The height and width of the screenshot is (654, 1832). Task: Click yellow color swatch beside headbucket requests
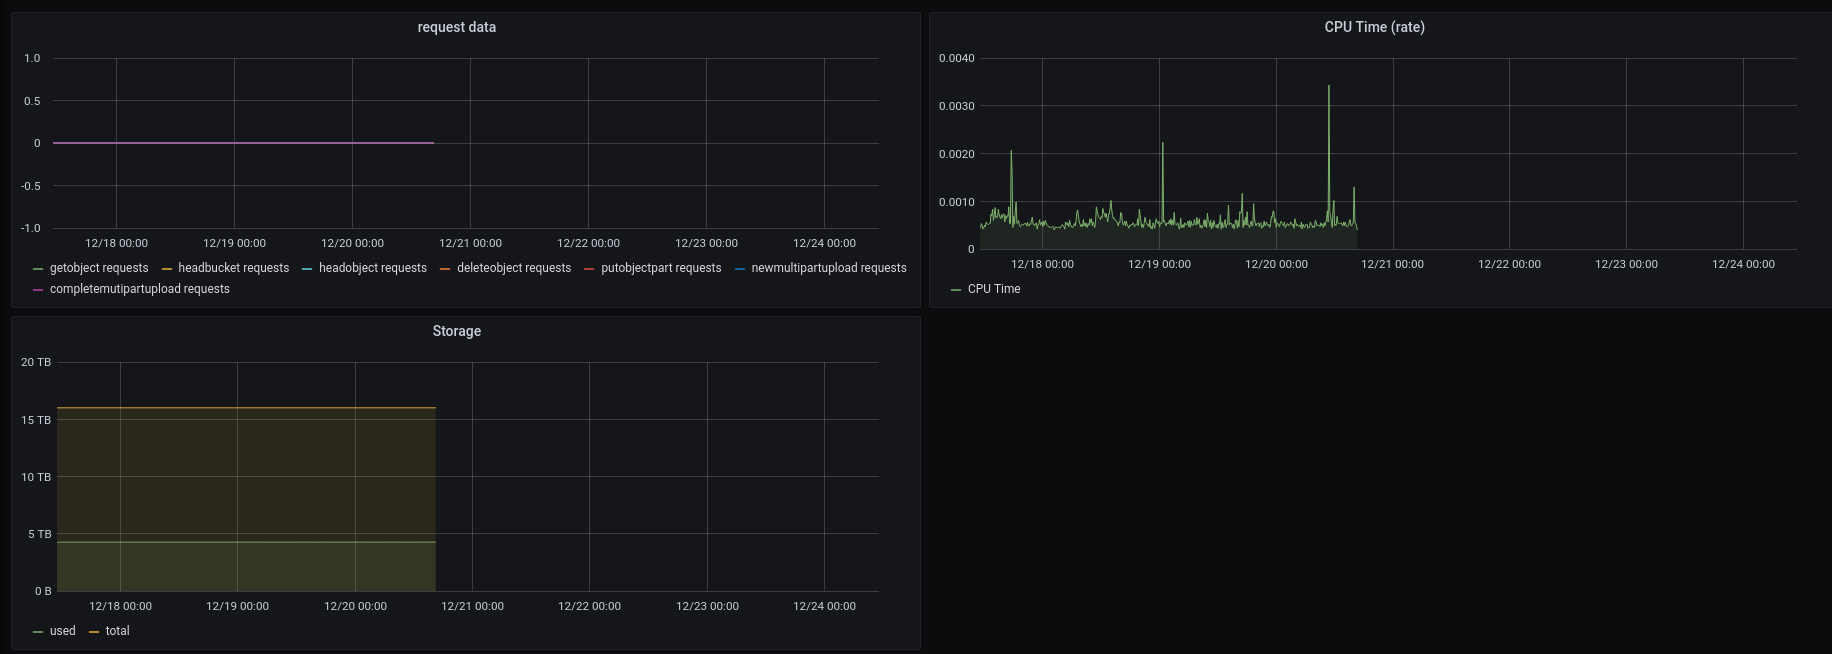coord(167,269)
